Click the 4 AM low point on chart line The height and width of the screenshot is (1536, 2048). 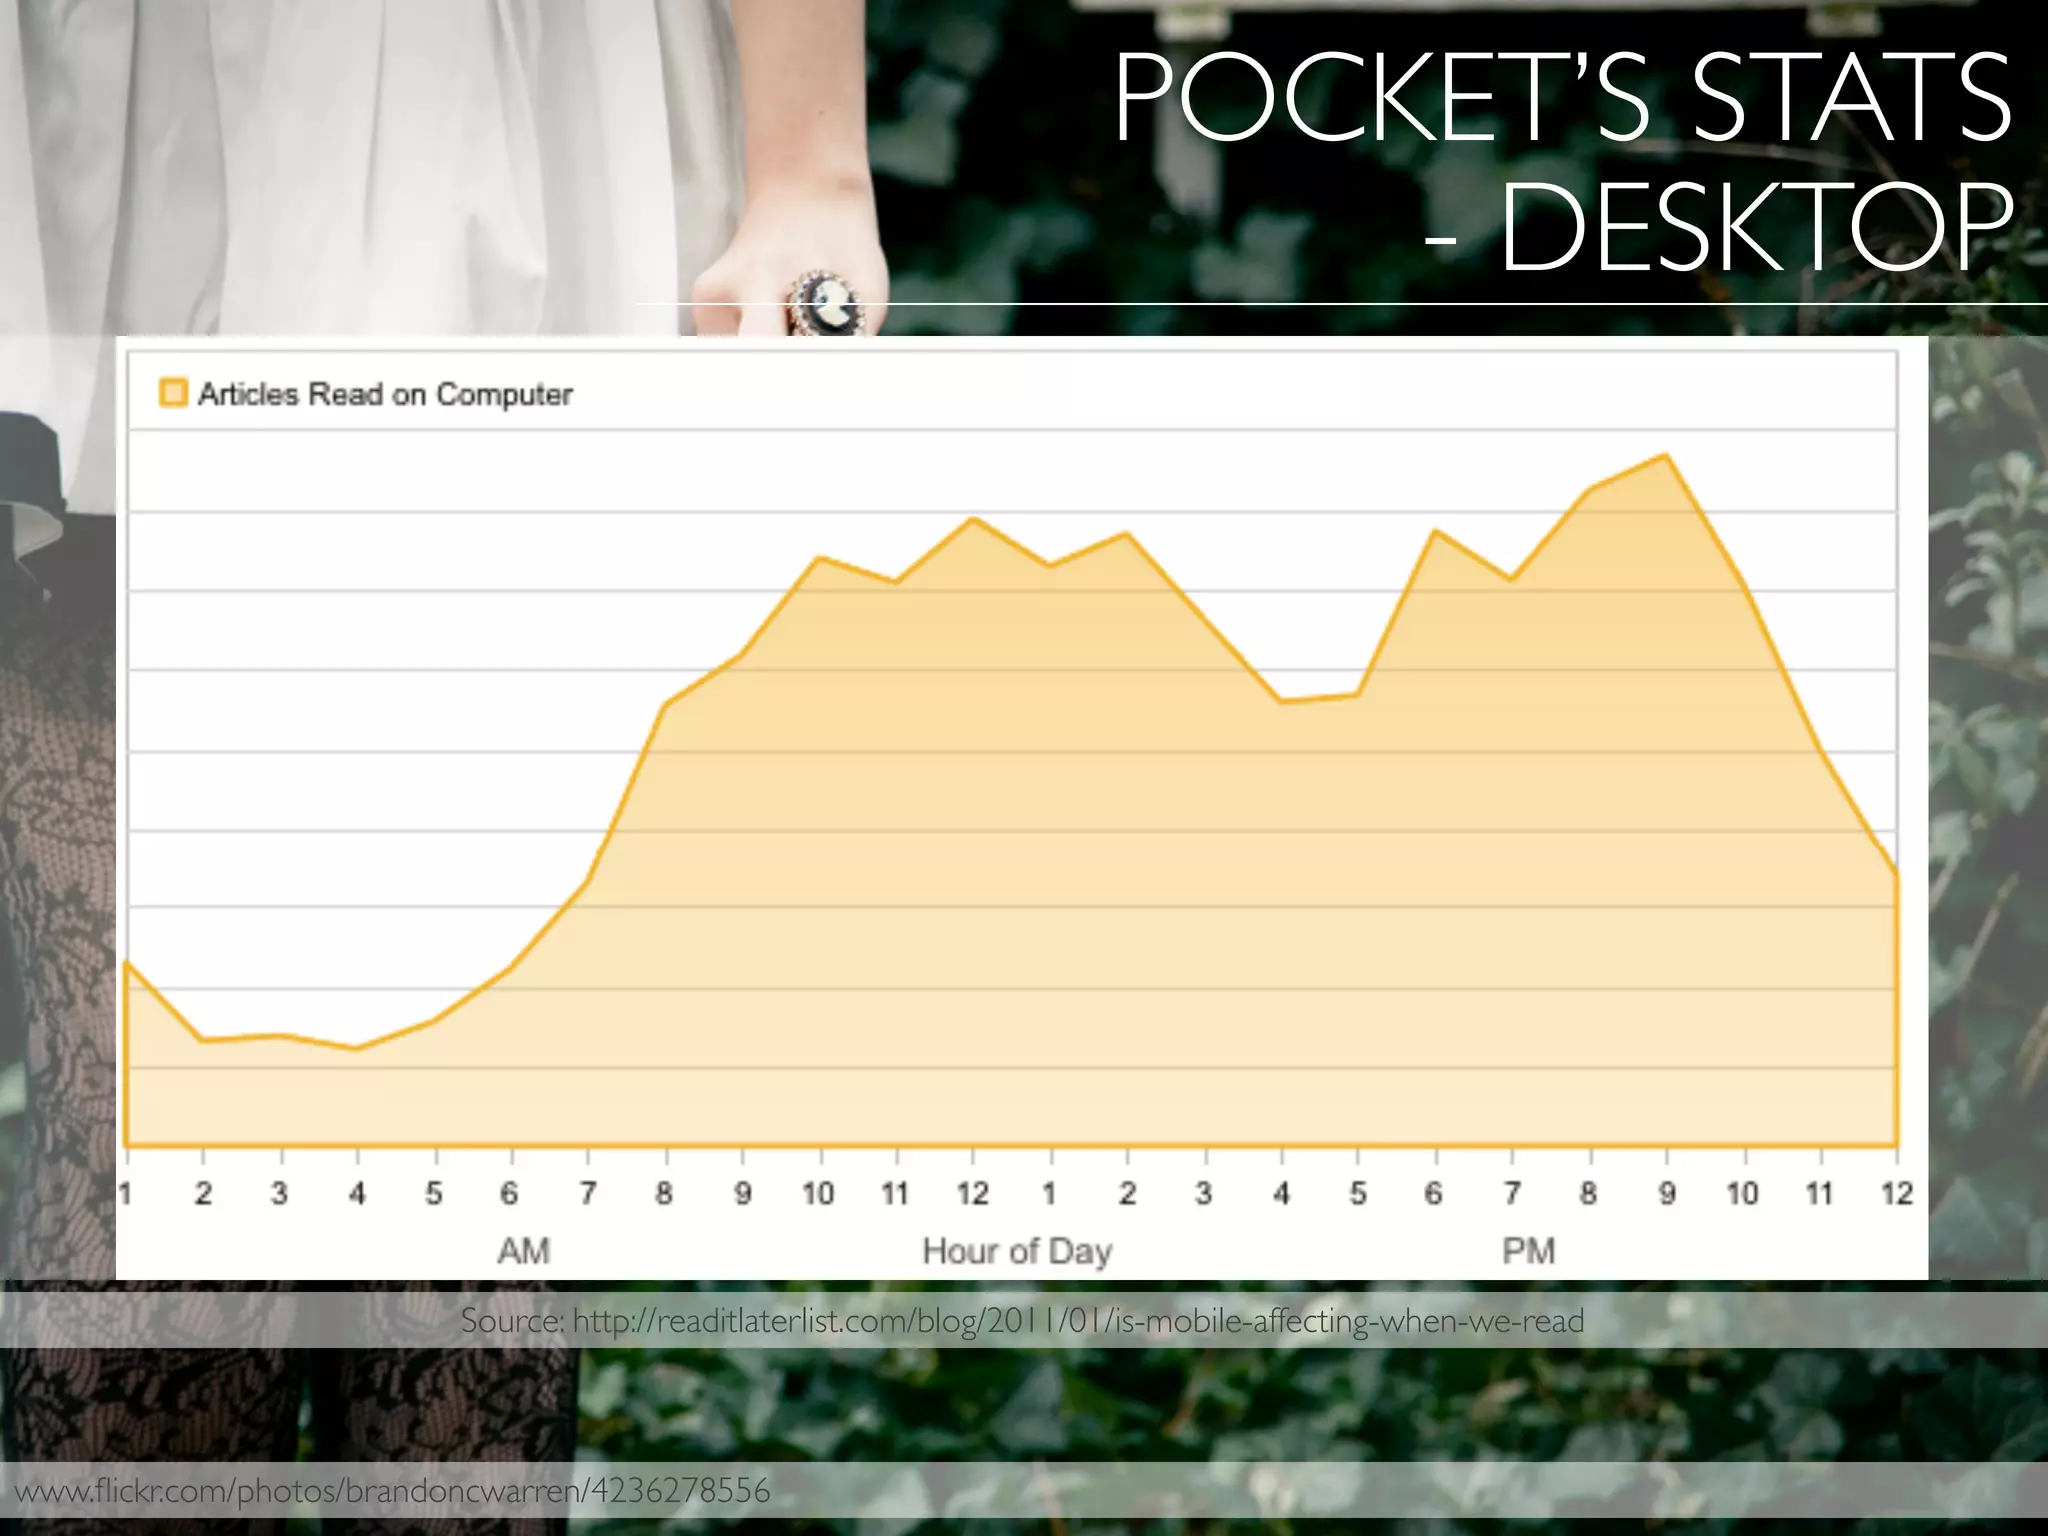[x=357, y=1048]
